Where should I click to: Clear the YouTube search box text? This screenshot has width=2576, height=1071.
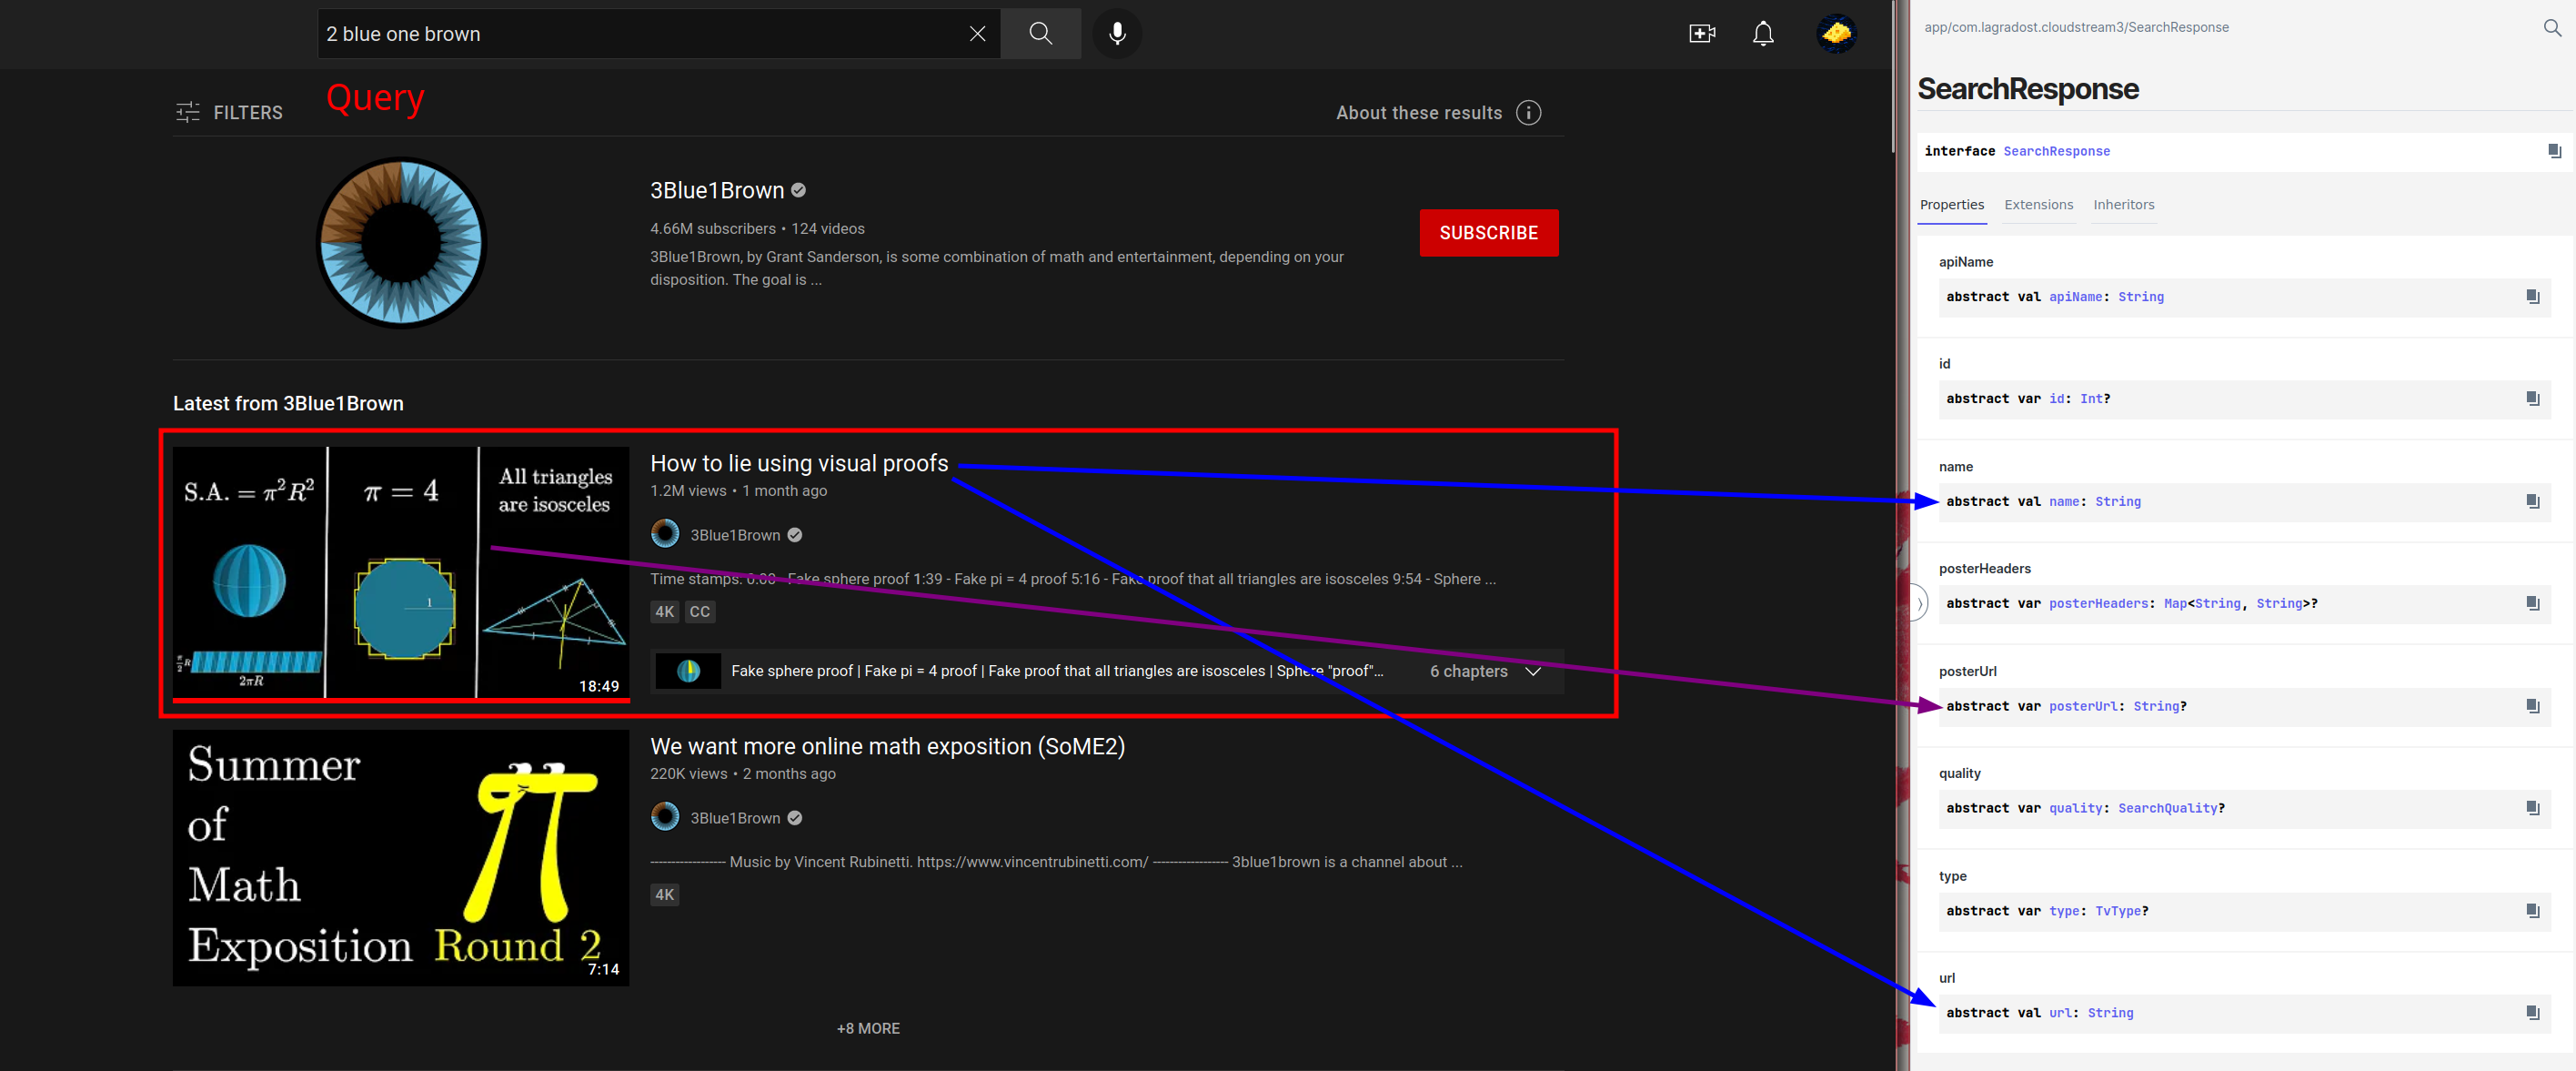(x=977, y=34)
